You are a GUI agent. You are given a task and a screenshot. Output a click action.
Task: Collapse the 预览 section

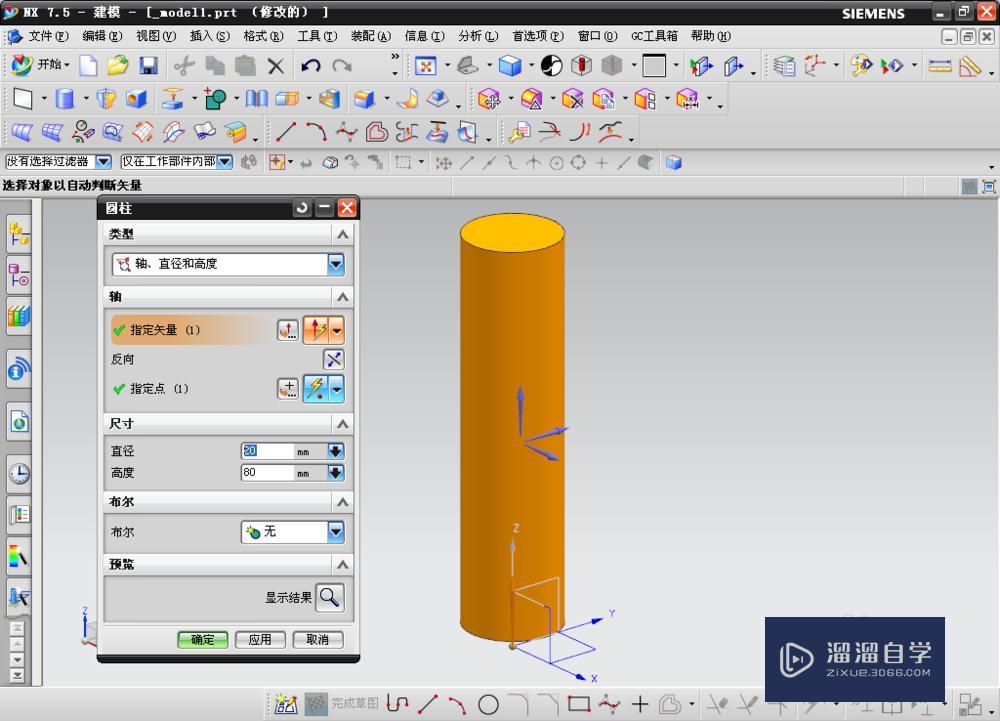click(x=342, y=564)
